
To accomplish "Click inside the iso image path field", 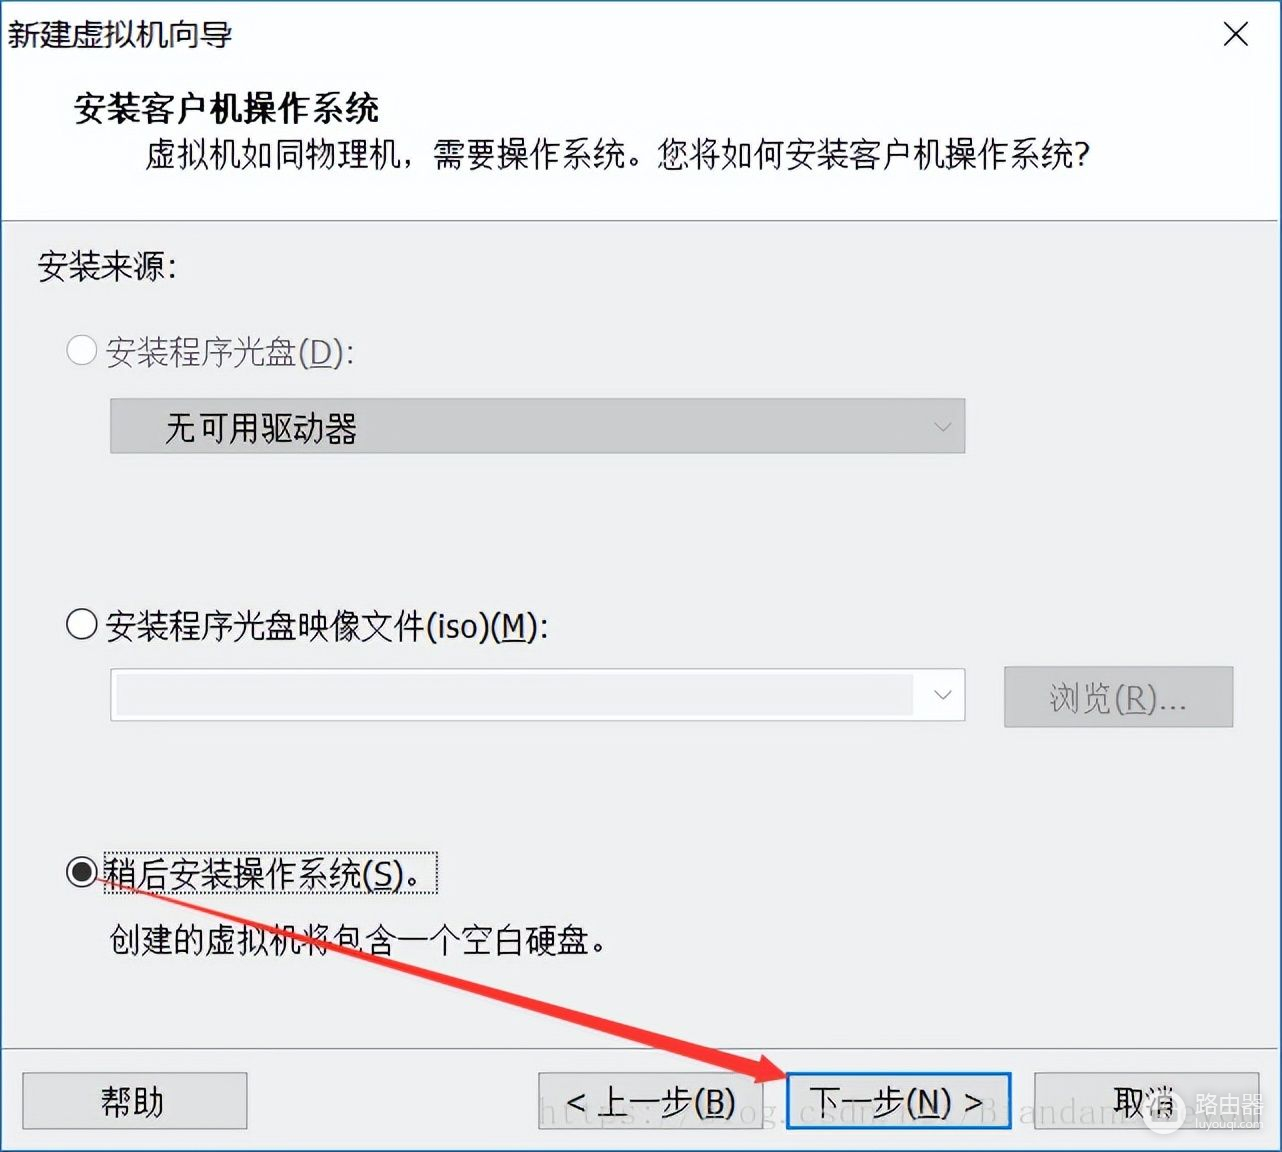I will (515, 695).
